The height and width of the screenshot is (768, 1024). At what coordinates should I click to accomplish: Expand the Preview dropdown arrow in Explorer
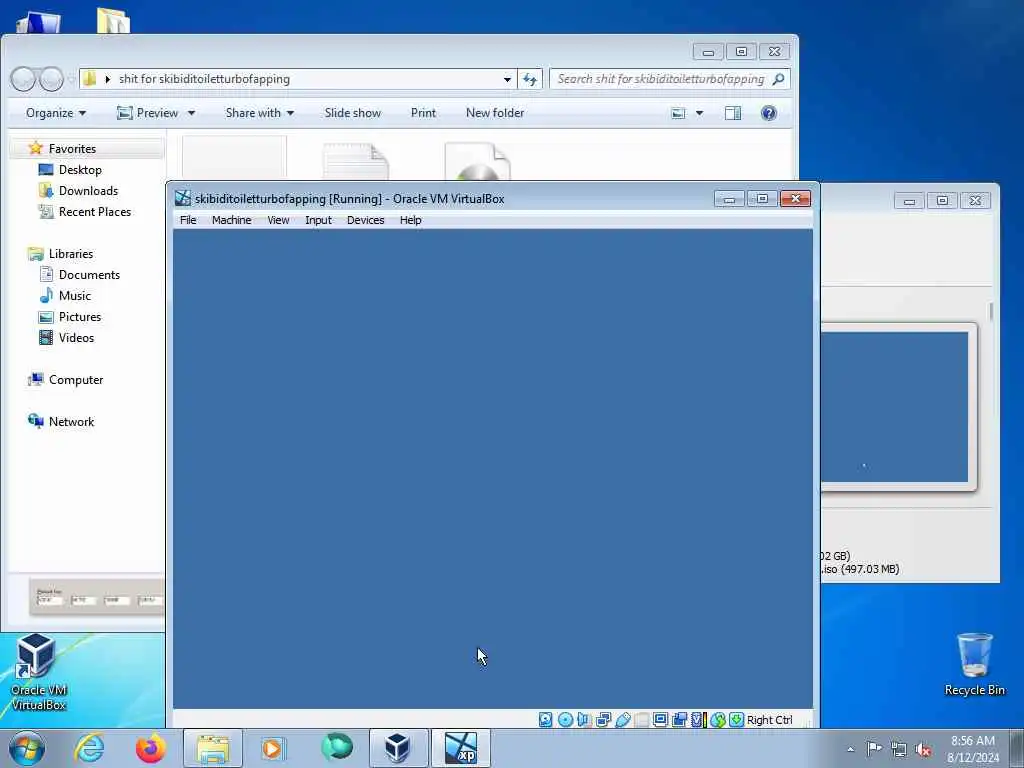[191, 113]
